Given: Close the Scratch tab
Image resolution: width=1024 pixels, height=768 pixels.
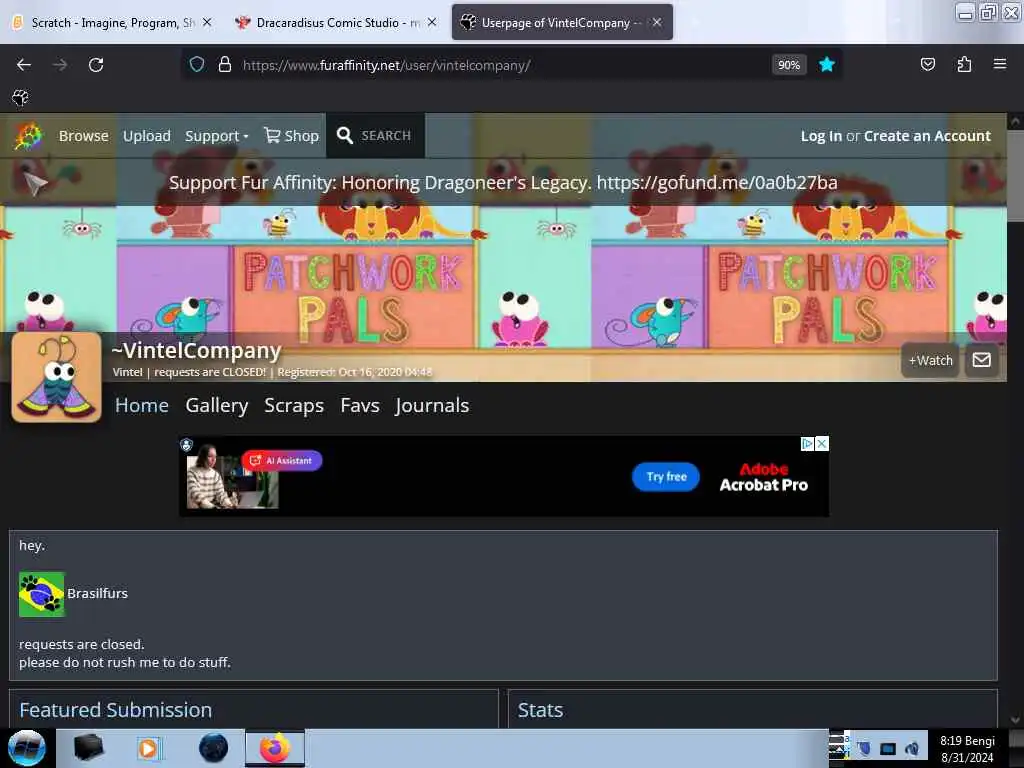Looking at the screenshot, I should click(207, 22).
